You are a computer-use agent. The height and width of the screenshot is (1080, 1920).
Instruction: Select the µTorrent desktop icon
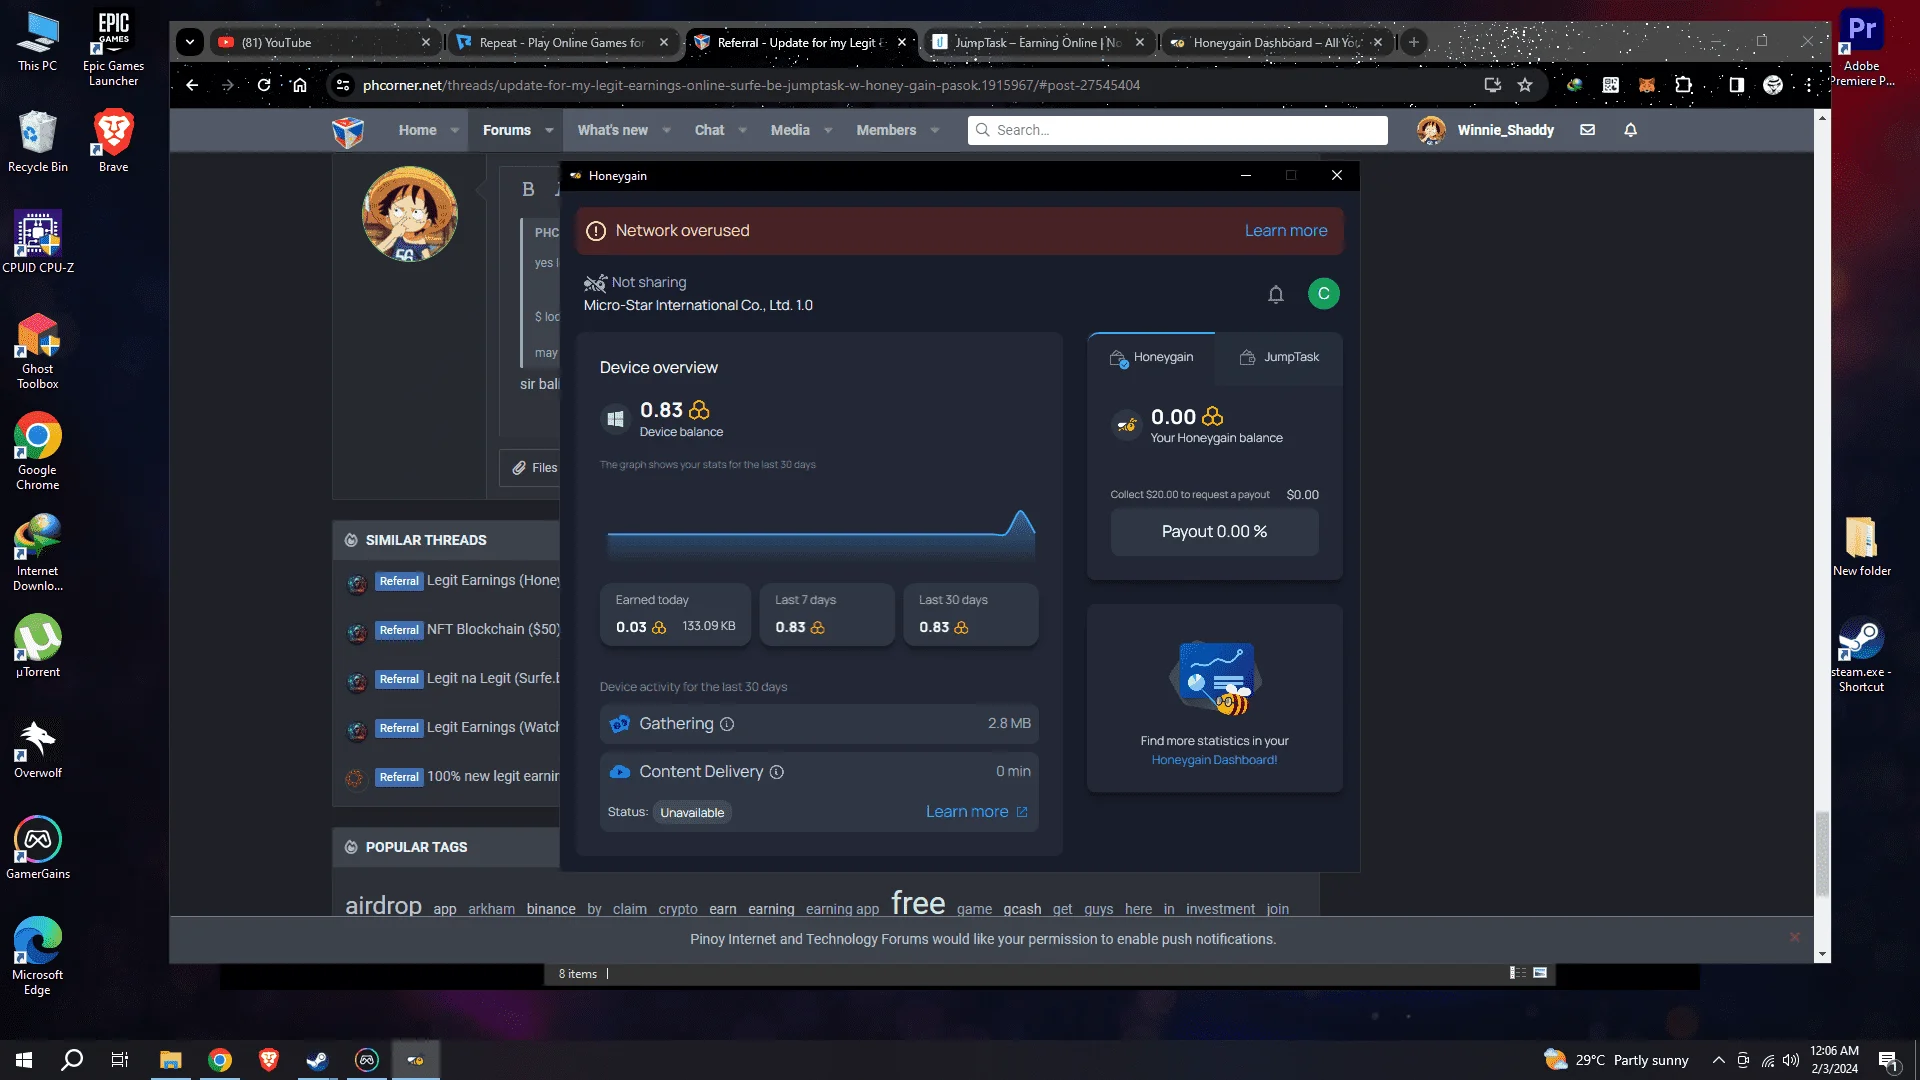[x=38, y=646]
